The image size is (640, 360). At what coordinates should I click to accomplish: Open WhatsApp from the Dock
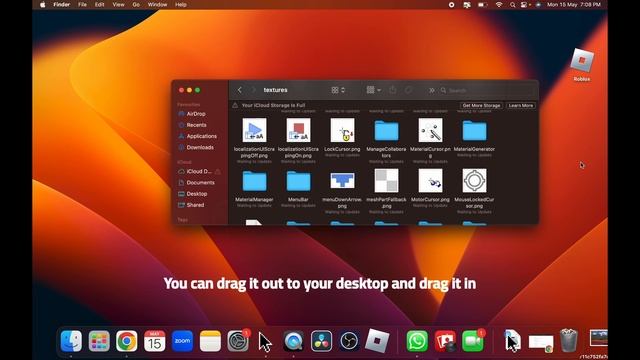pyautogui.click(x=417, y=341)
